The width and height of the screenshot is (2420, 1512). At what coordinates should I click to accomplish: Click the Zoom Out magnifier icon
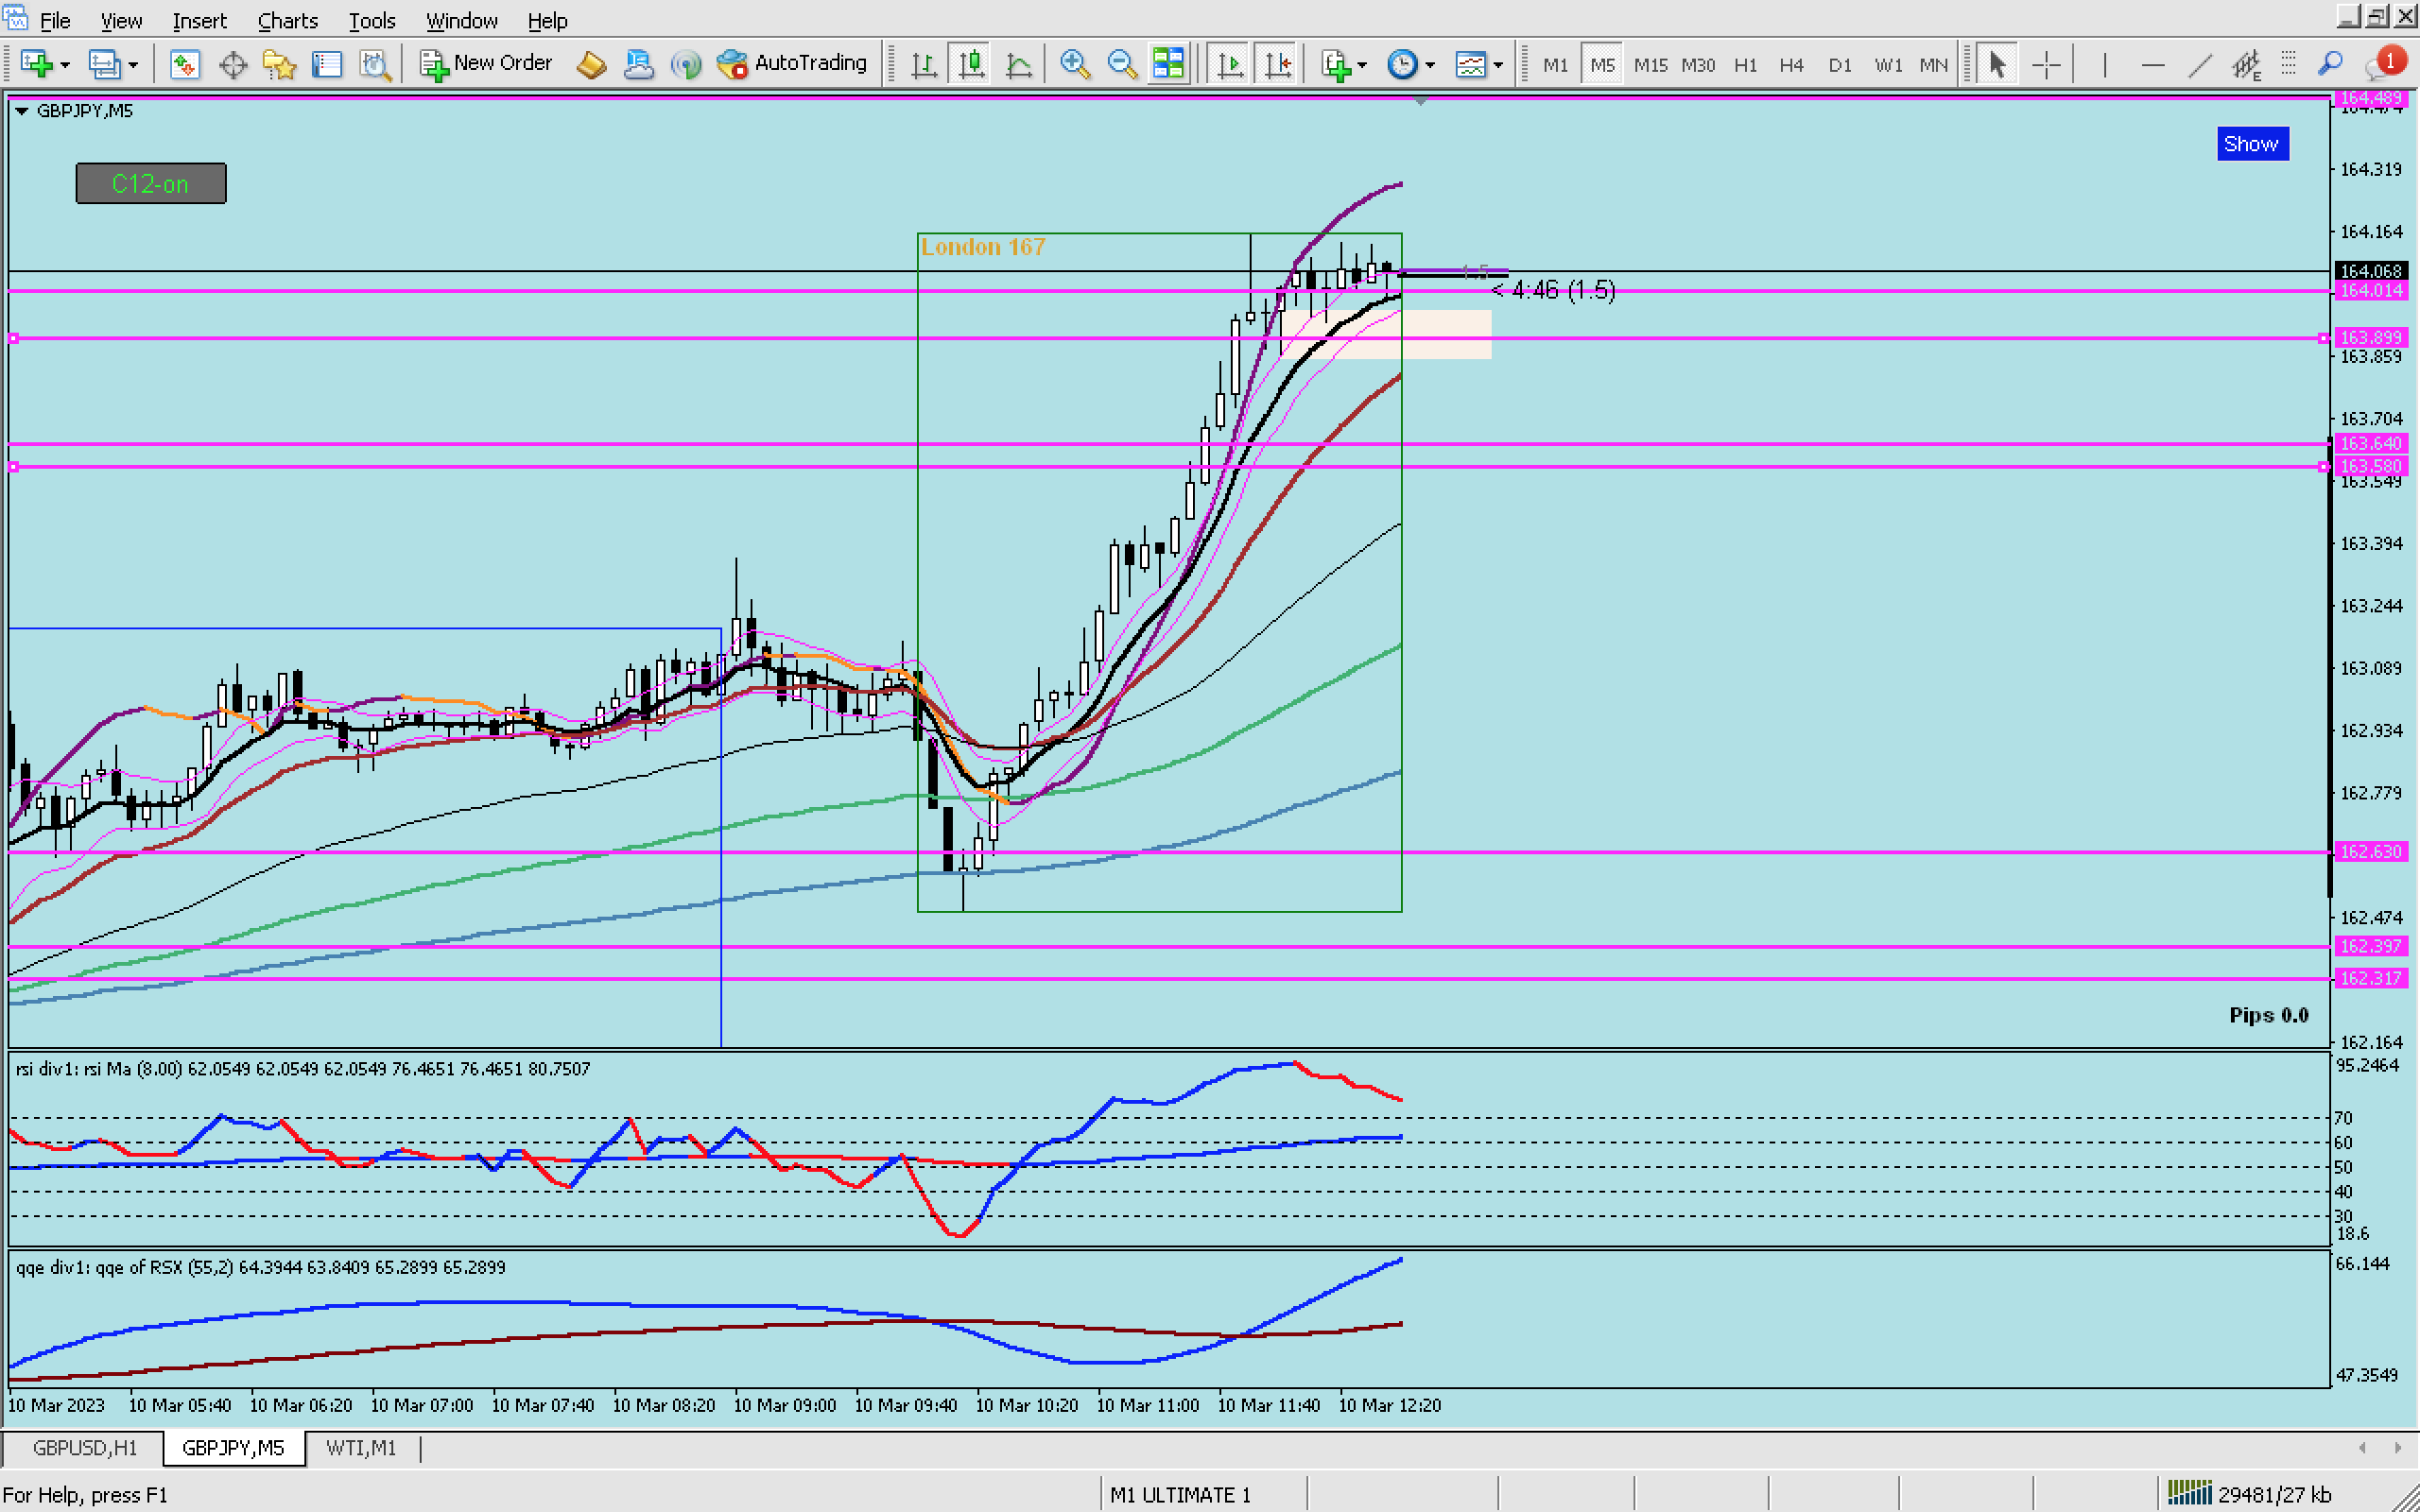[x=1122, y=64]
